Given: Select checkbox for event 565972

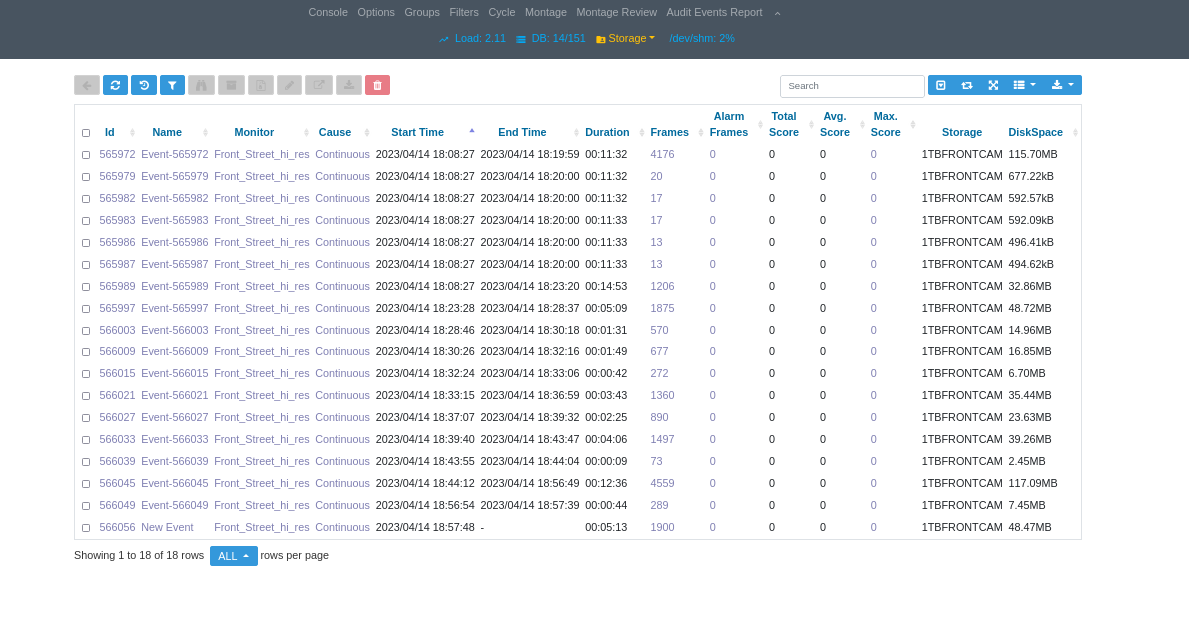Looking at the screenshot, I should (86, 155).
